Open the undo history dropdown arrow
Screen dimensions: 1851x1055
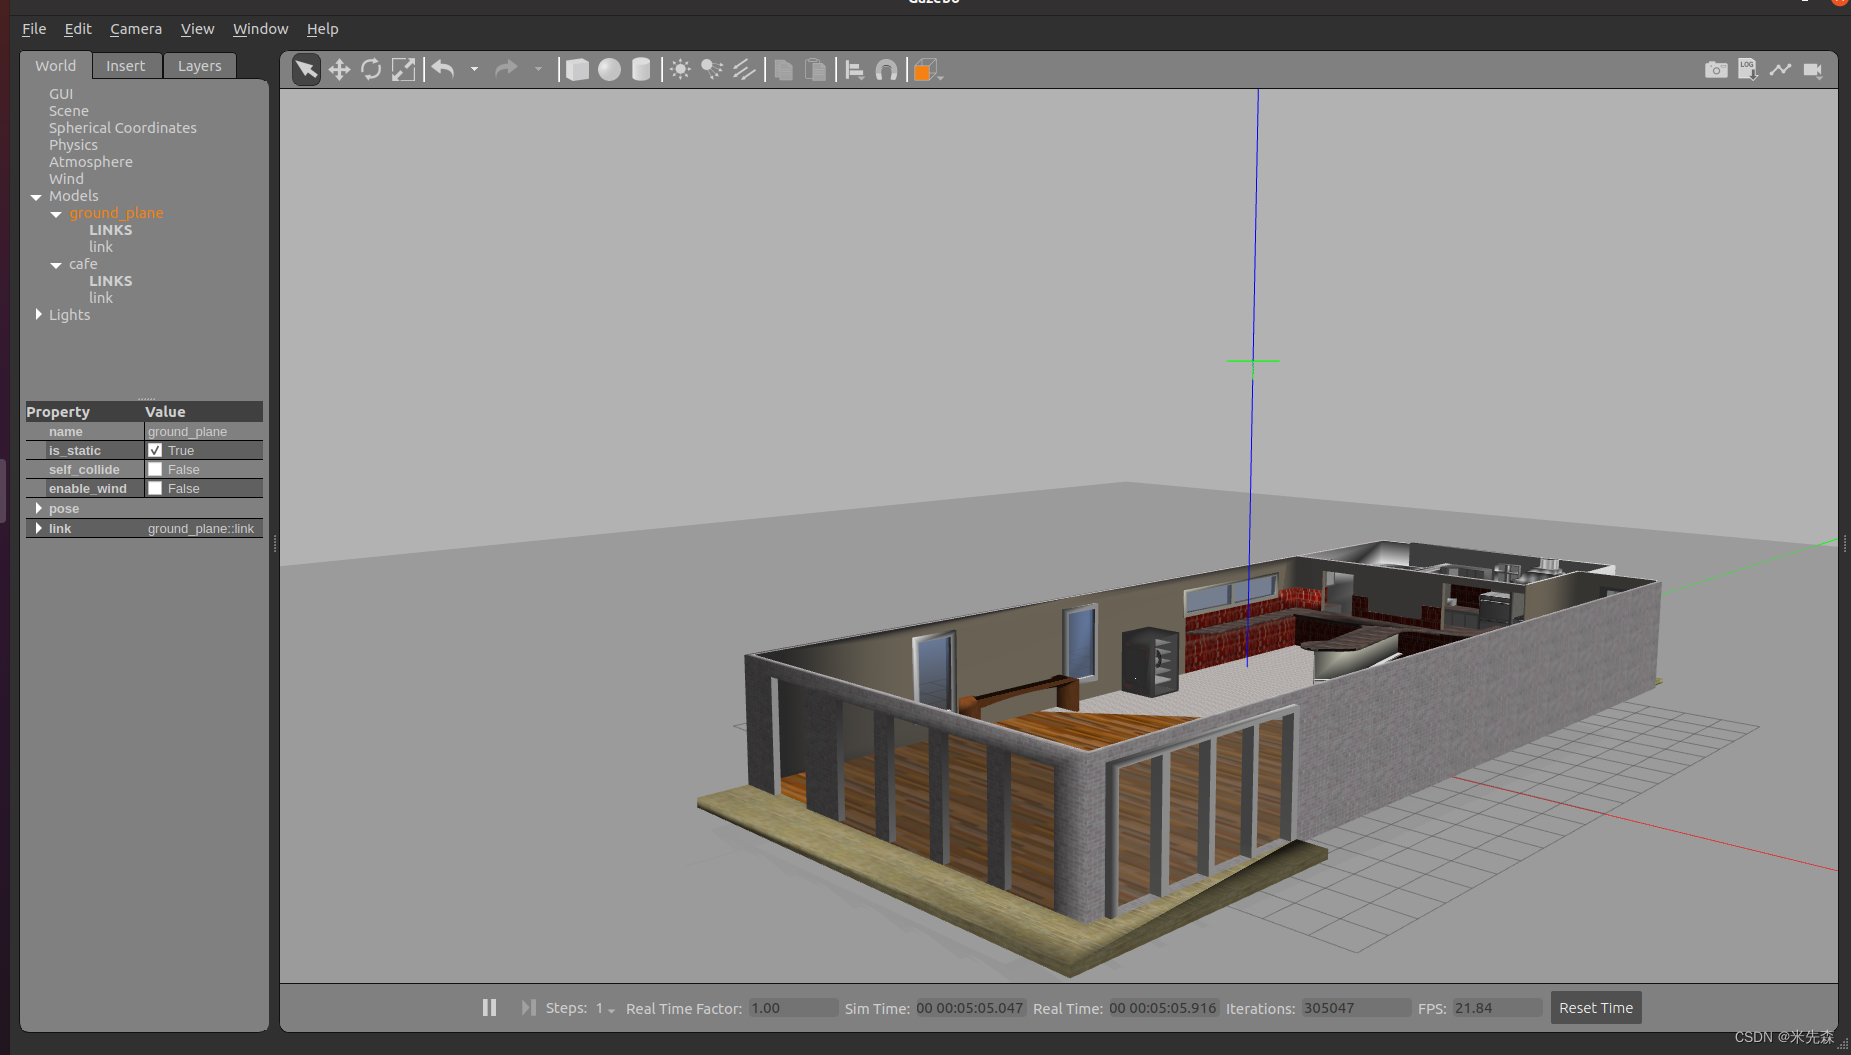[474, 69]
